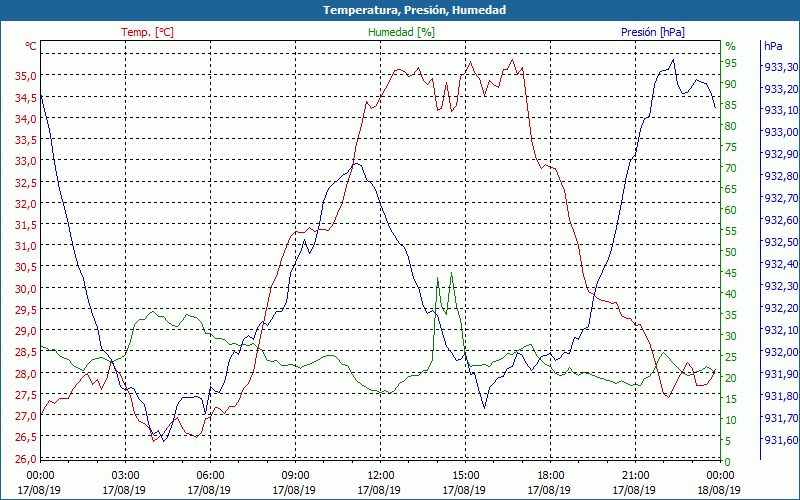Screen dimensions: 800x500
Task: Click the 03:00 time axis label
Action: 125,476
